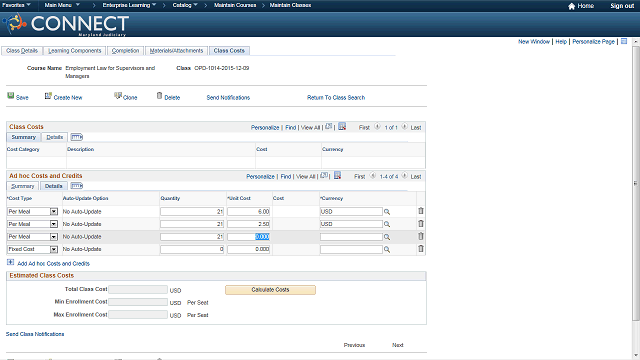Click the Clone class icon
The image size is (640, 360).
coord(118,96)
